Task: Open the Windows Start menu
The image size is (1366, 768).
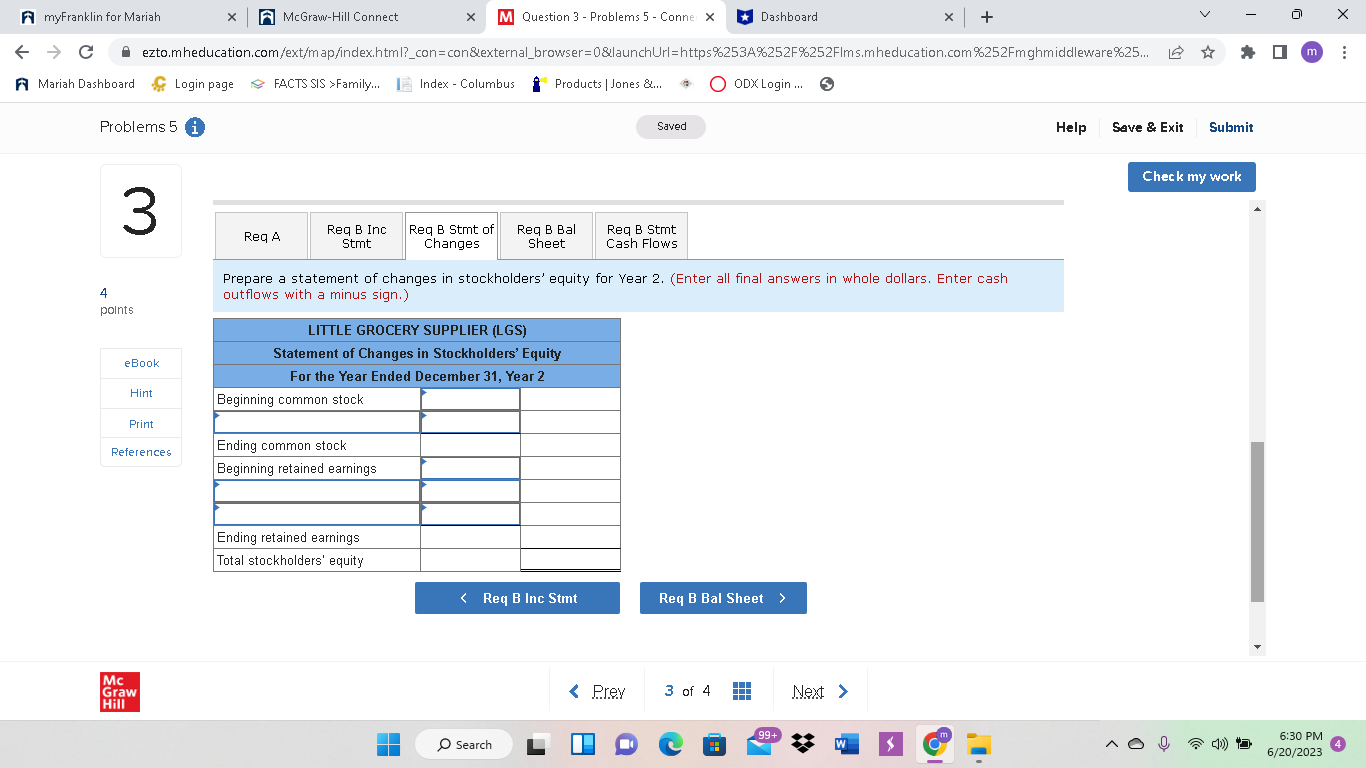Action: coord(388,744)
